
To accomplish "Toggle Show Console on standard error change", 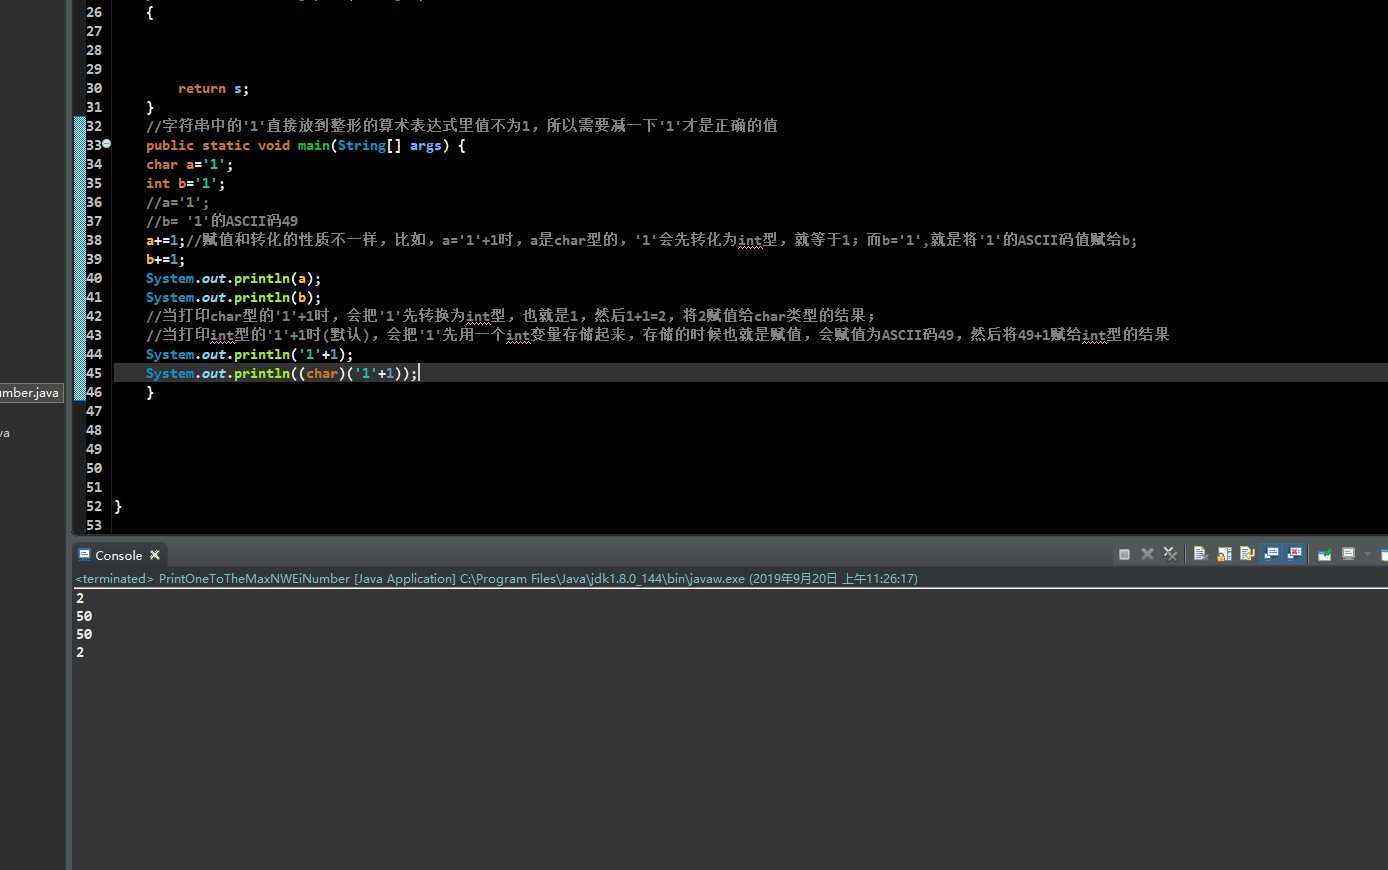I will (1295, 554).
